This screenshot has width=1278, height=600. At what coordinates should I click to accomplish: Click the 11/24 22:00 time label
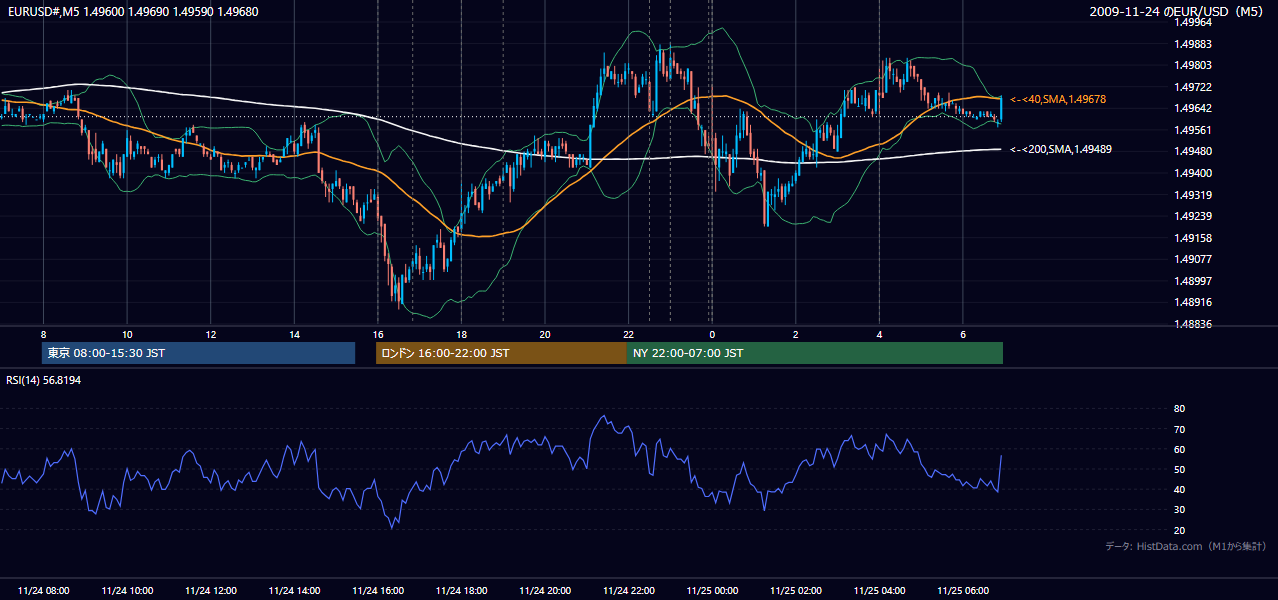click(x=628, y=591)
